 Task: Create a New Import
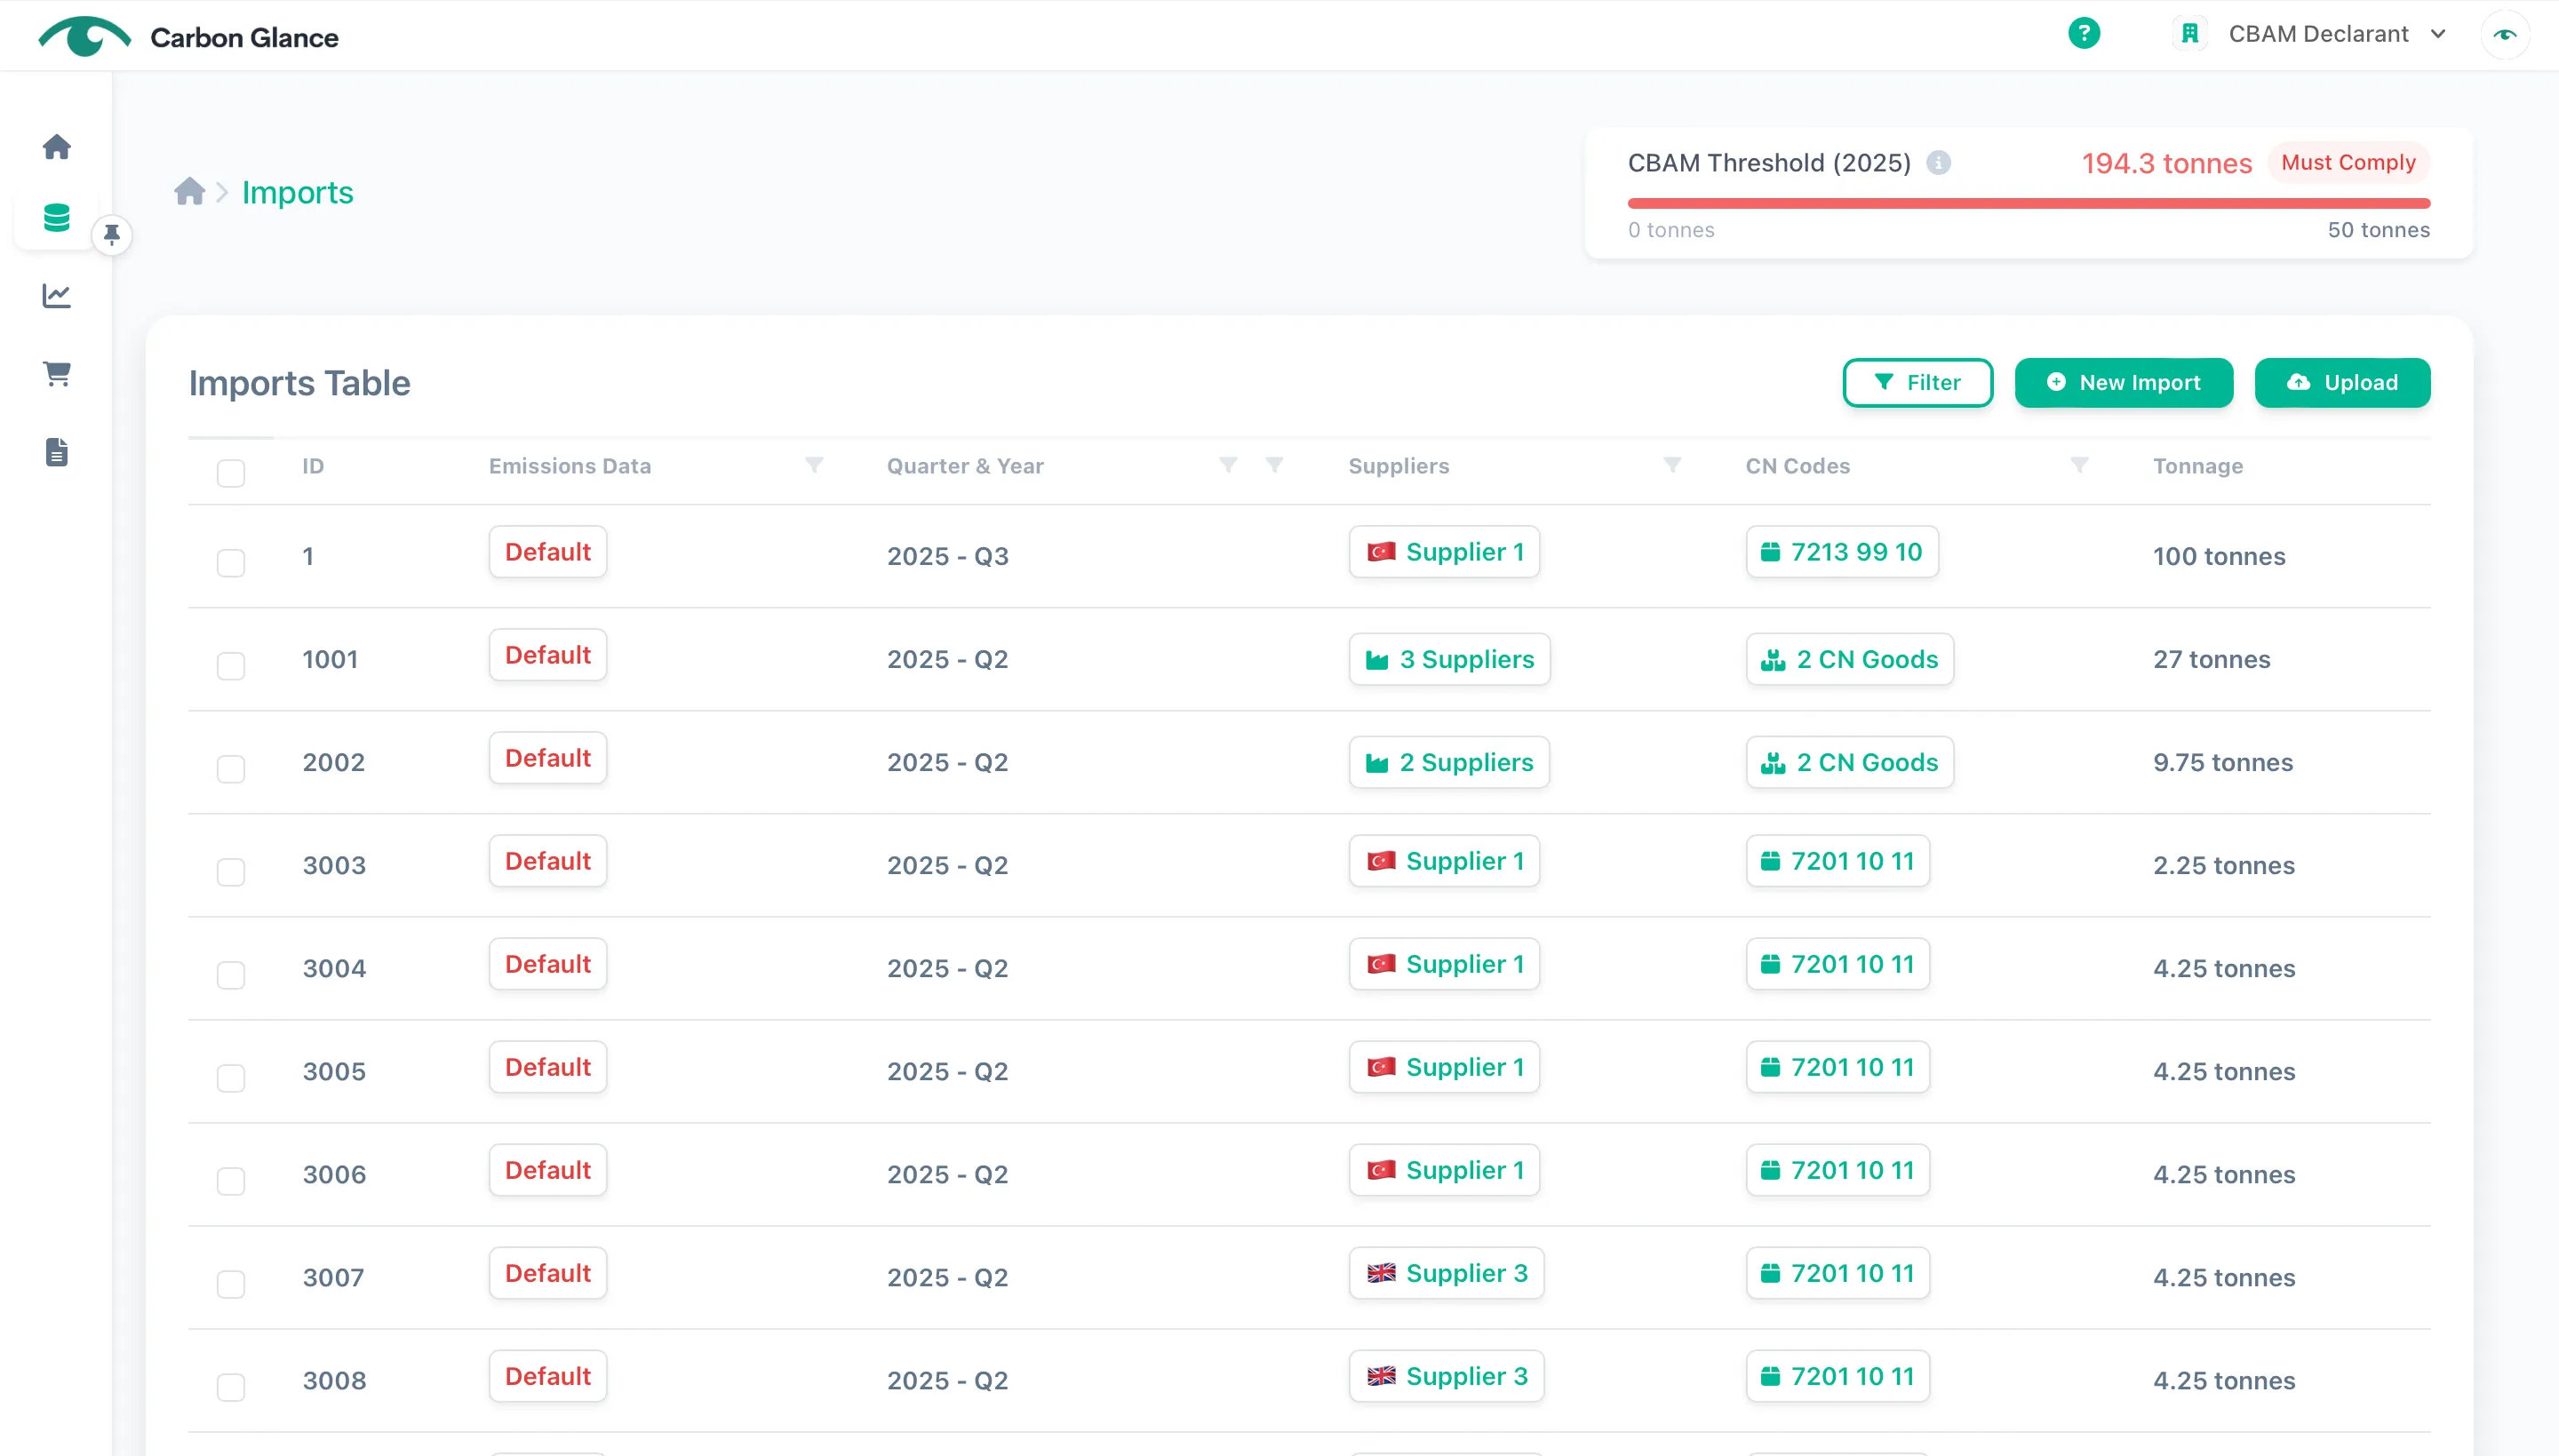click(2123, 382)
